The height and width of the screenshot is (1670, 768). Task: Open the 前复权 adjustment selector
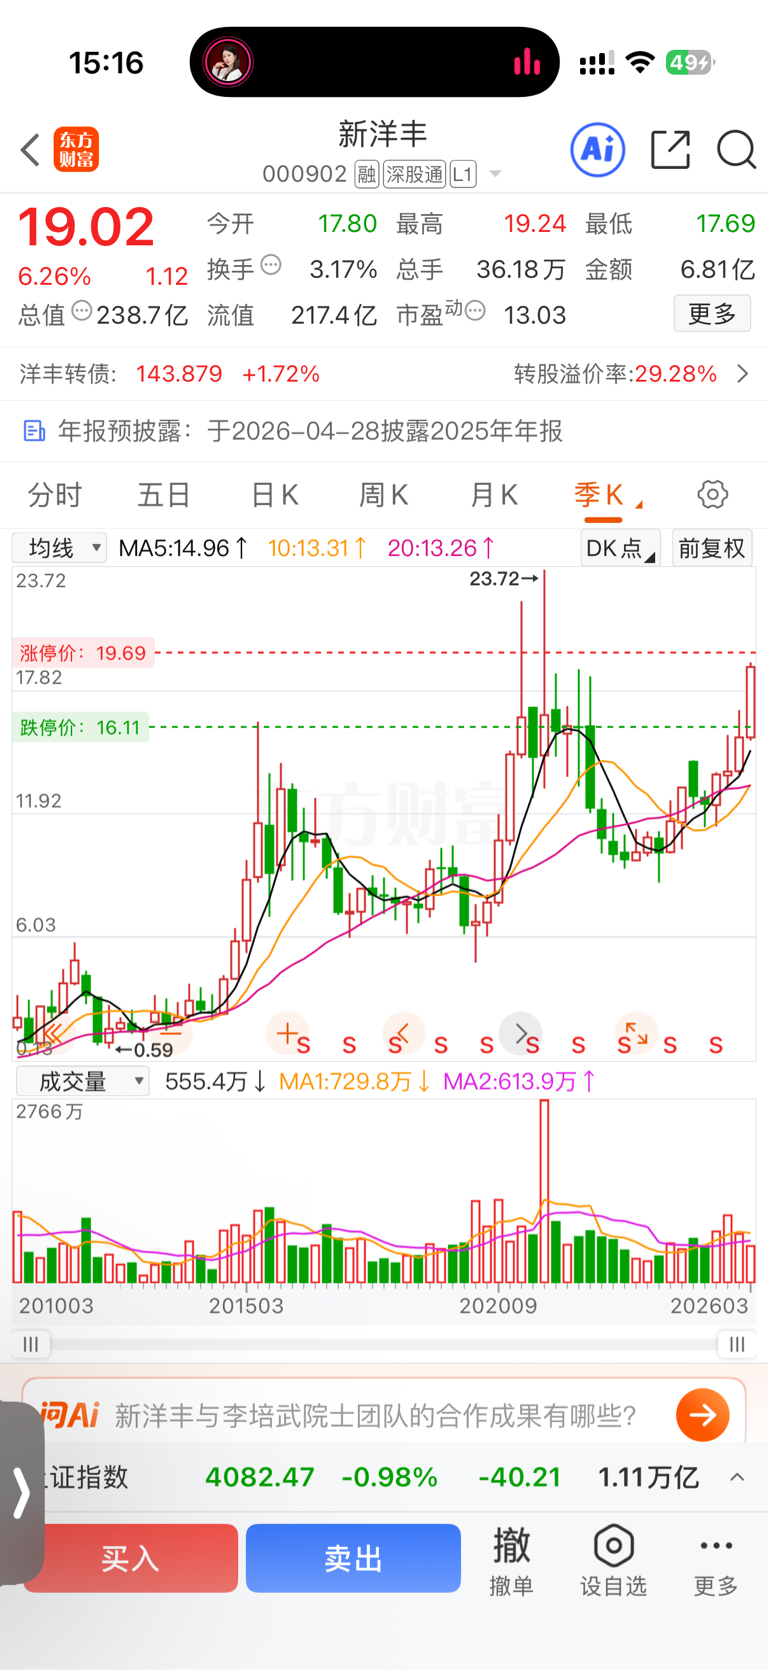[x=712, y=548]
